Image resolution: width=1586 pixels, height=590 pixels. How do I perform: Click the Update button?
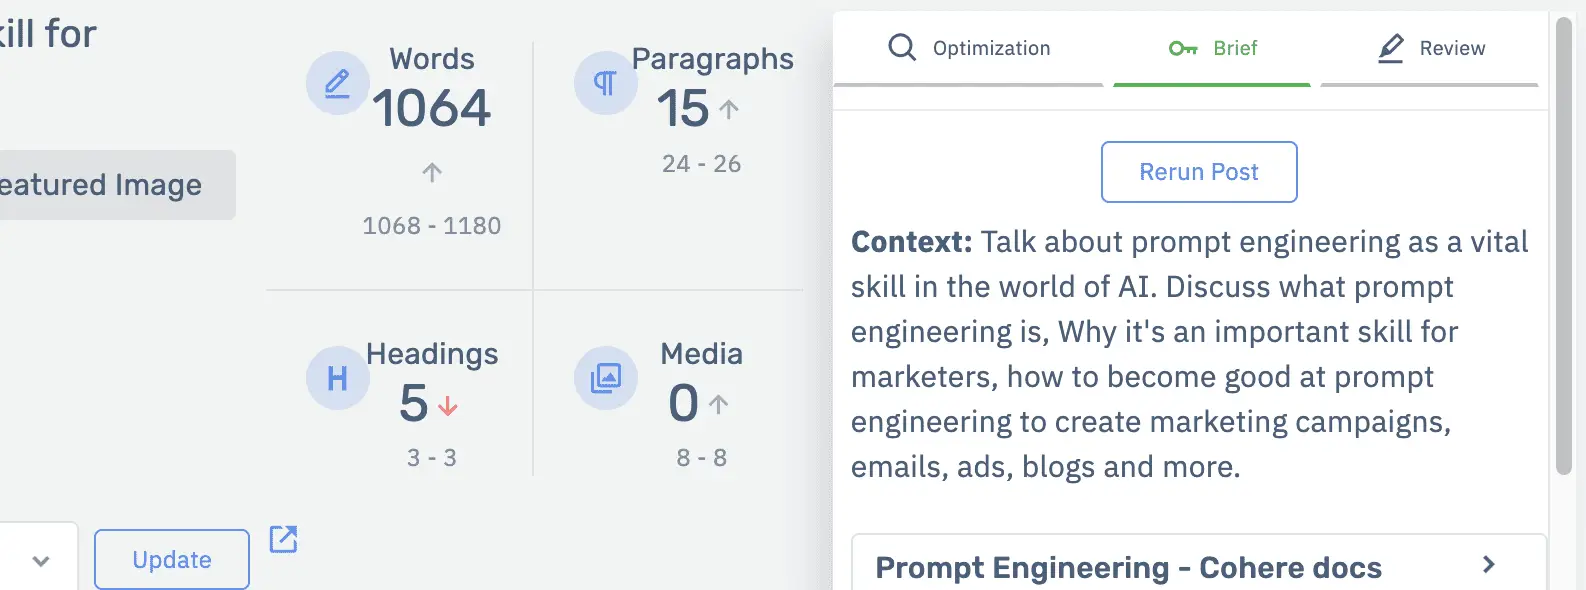tap(172, 560)
